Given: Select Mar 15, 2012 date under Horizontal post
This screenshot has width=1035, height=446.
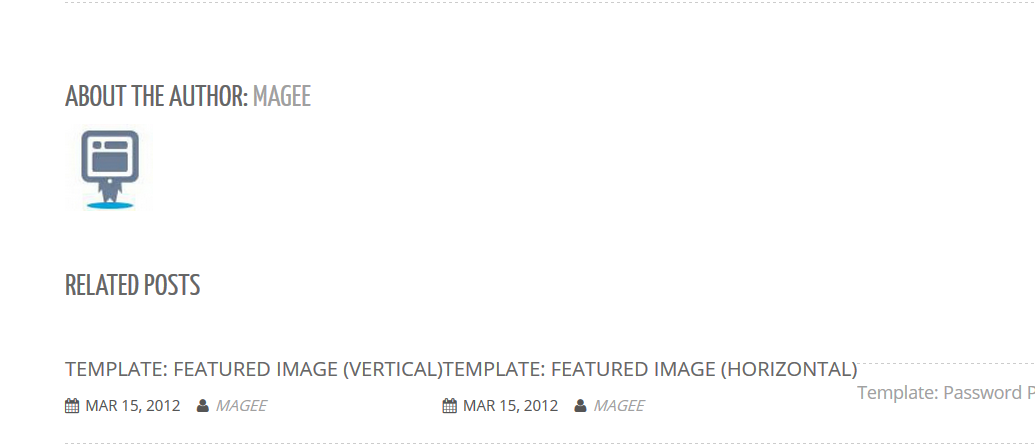Looking at the screenshot, I should click(x=510, y=406).
